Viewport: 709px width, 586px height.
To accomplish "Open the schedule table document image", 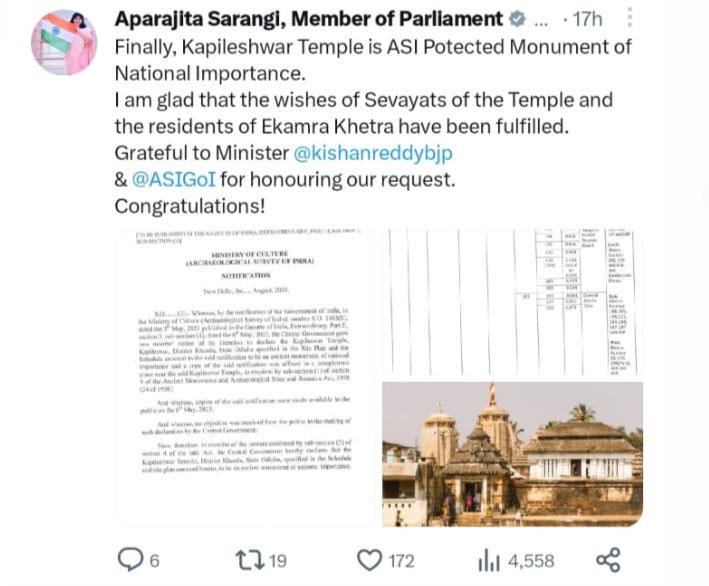I will tap(512, 301).
